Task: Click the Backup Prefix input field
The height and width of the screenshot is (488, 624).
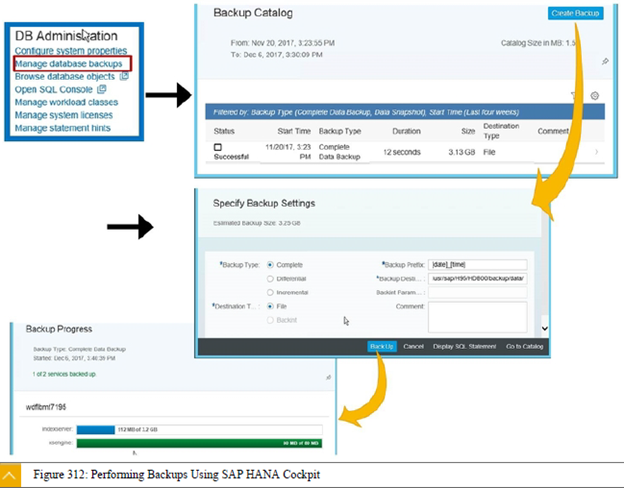Action: pyautogui.click(x=478, y=265)
